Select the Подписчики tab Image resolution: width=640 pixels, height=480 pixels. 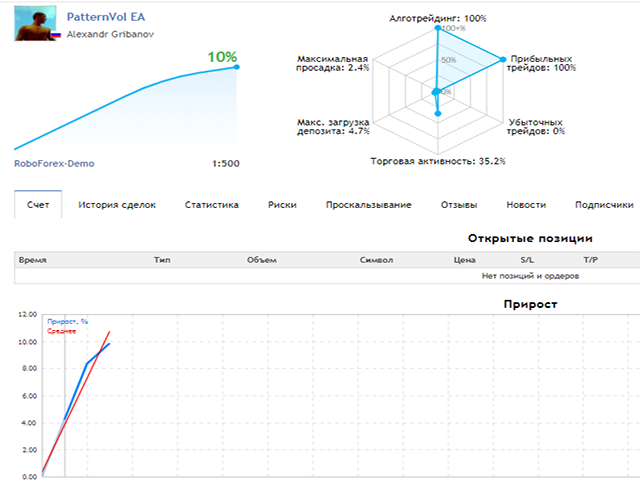point(604,205)
